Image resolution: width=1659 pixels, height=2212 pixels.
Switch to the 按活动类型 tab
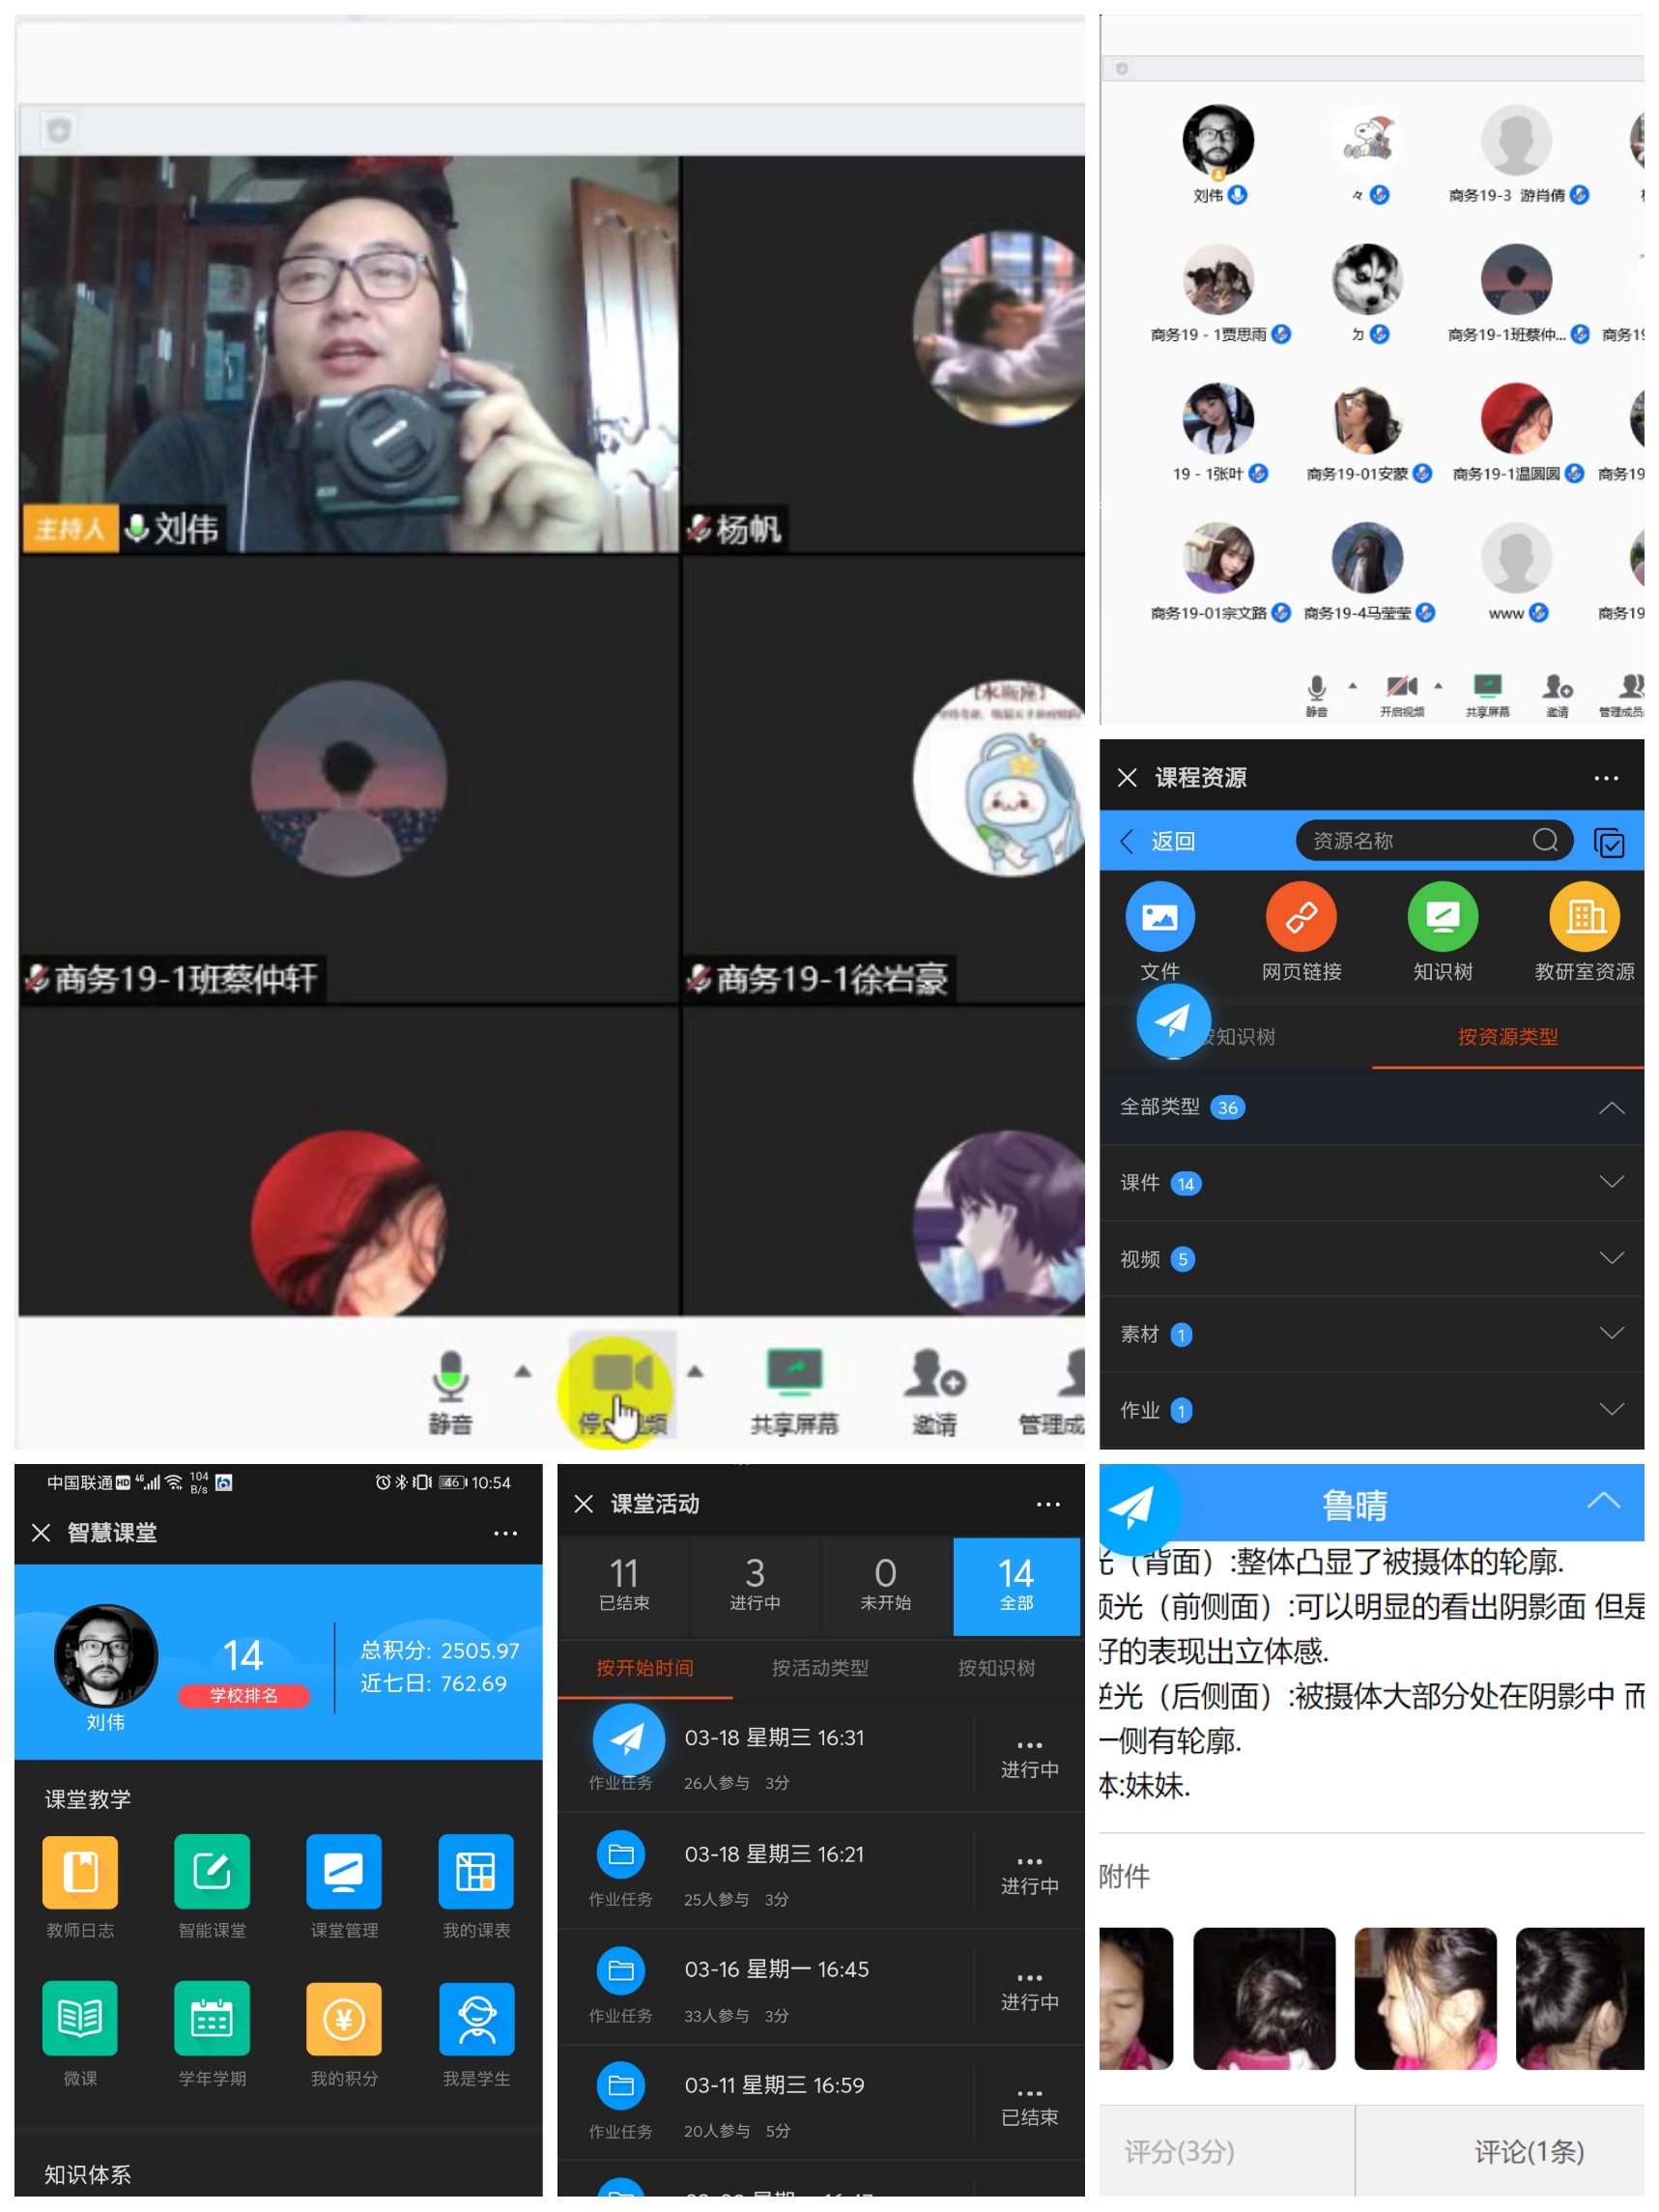pyautogui.click(x=820, y=1668)
